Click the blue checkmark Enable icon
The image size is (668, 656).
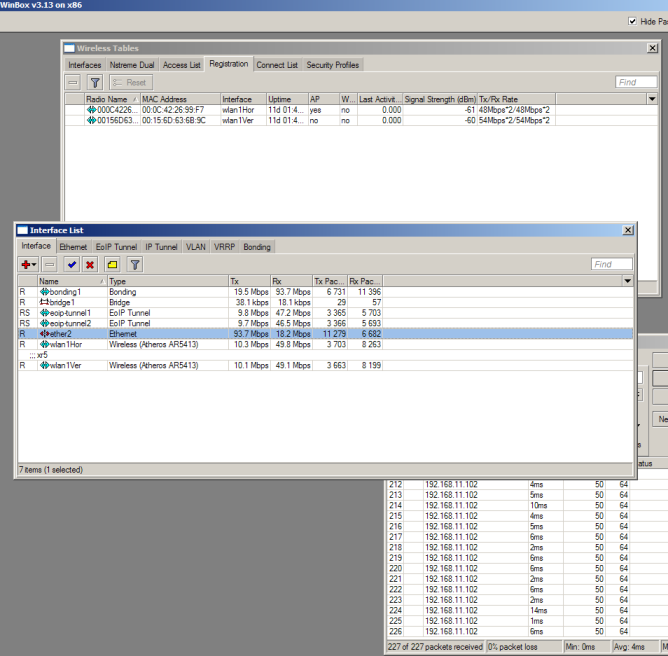point(71,264)
